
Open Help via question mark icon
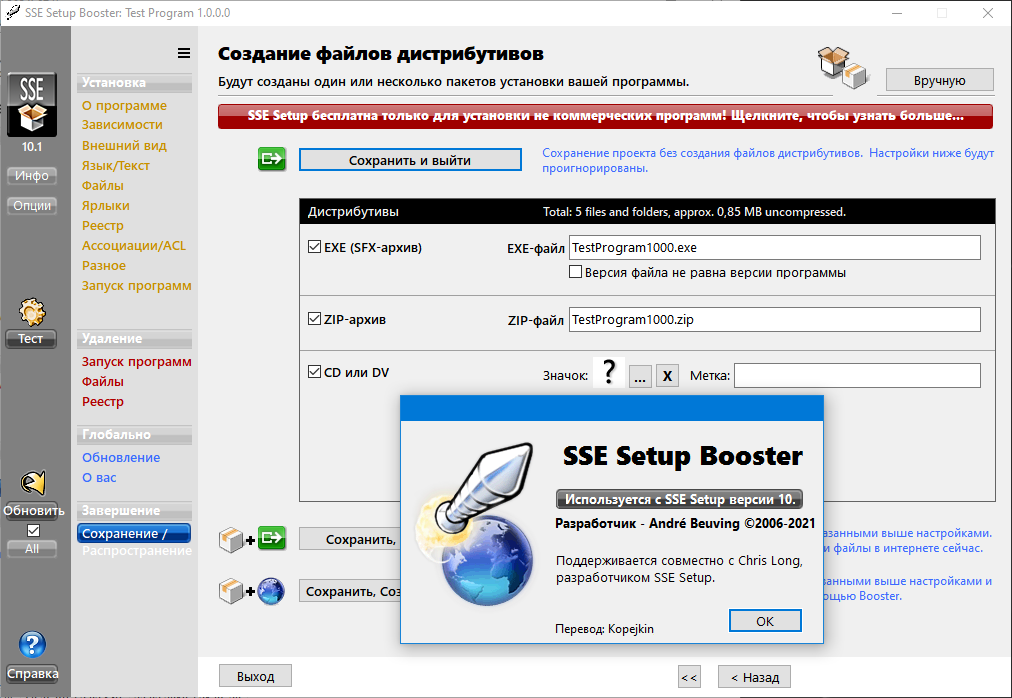coord(32,644)
